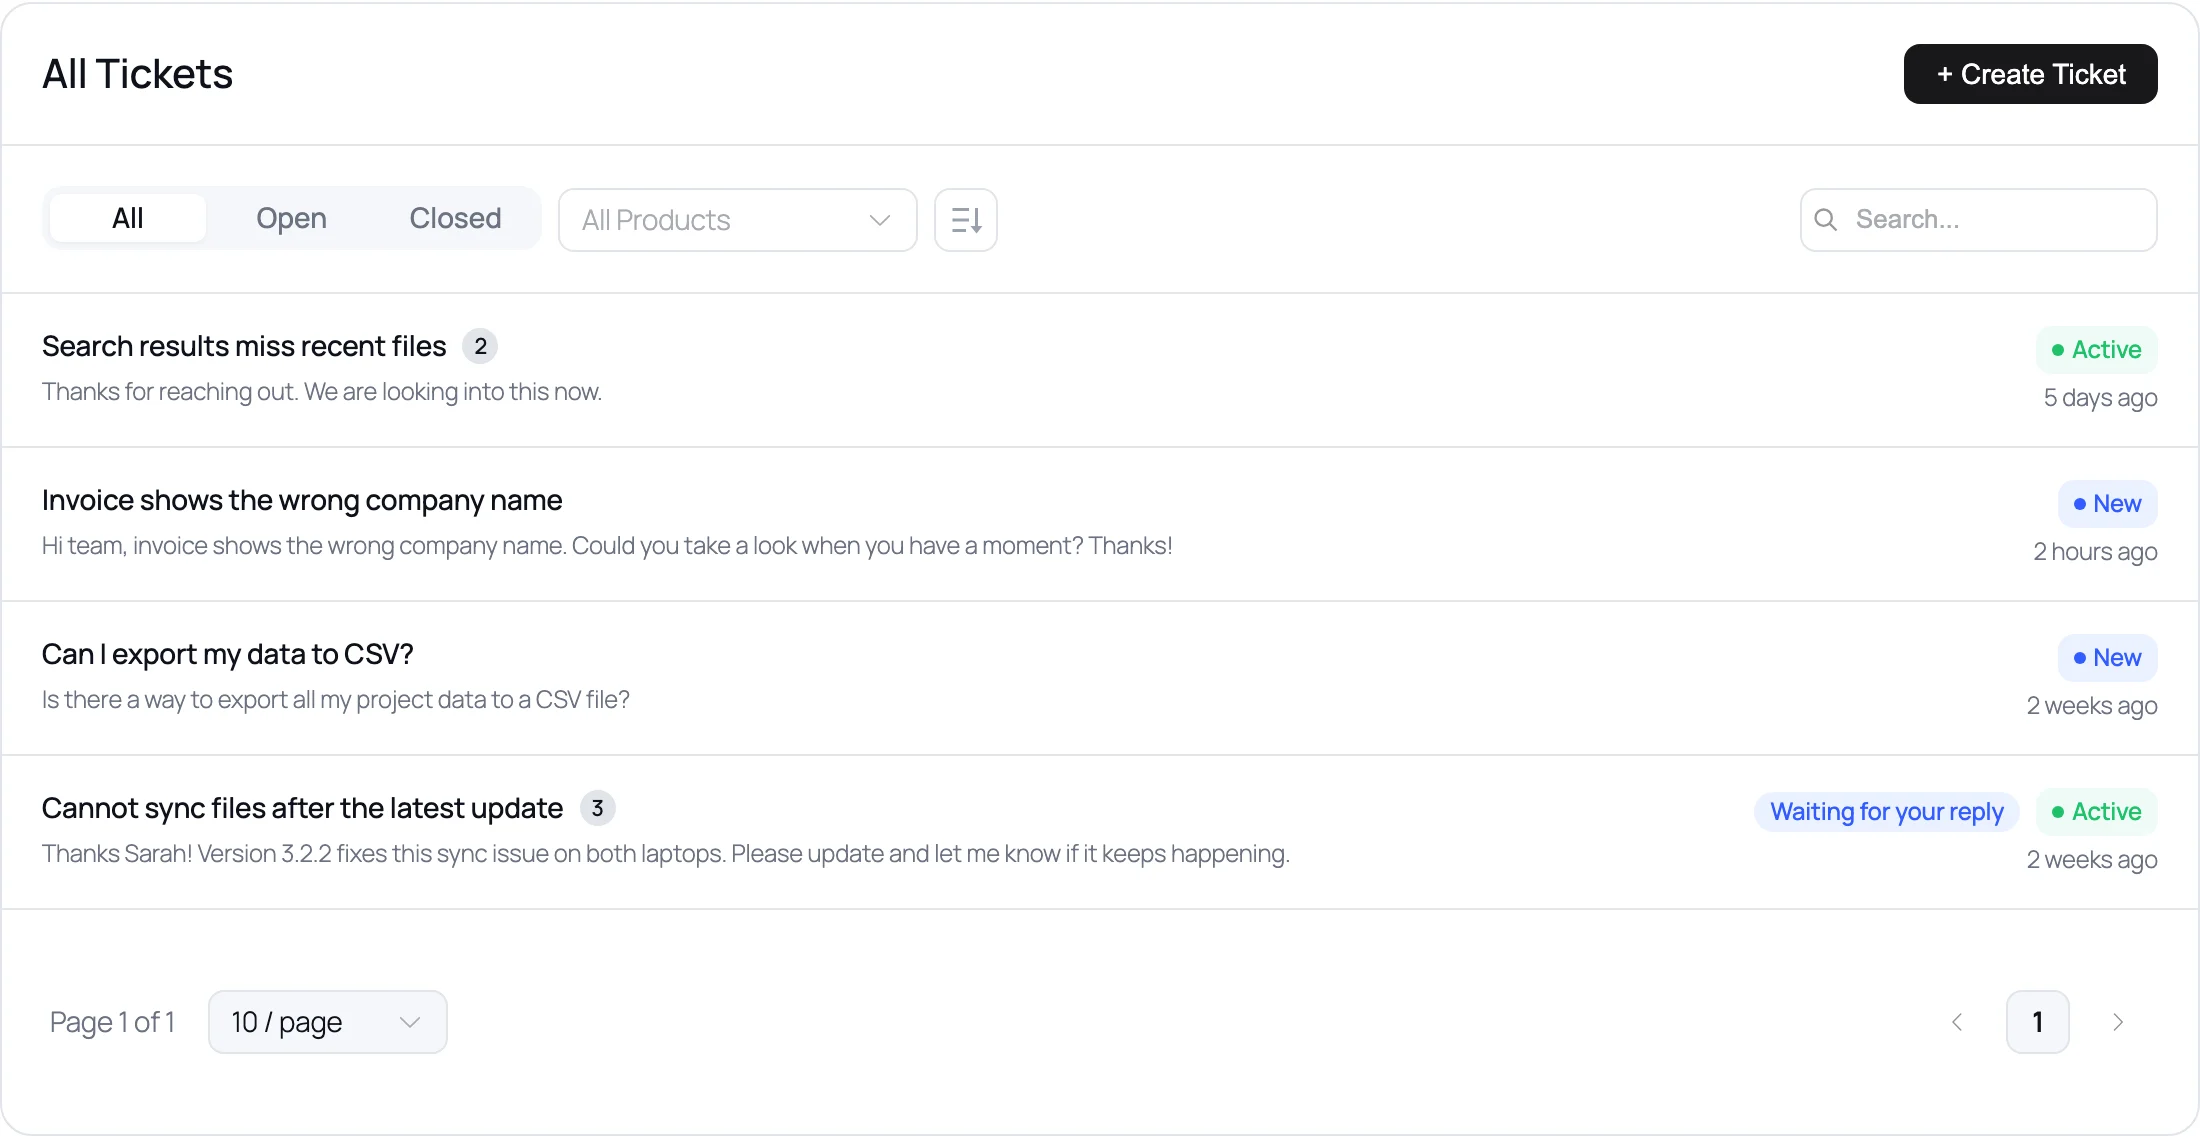Screen dimensions: 2200x1138
Task: Click New badge on Invoice ticket
Action: pyautogui.click(x=2108, y=504)
